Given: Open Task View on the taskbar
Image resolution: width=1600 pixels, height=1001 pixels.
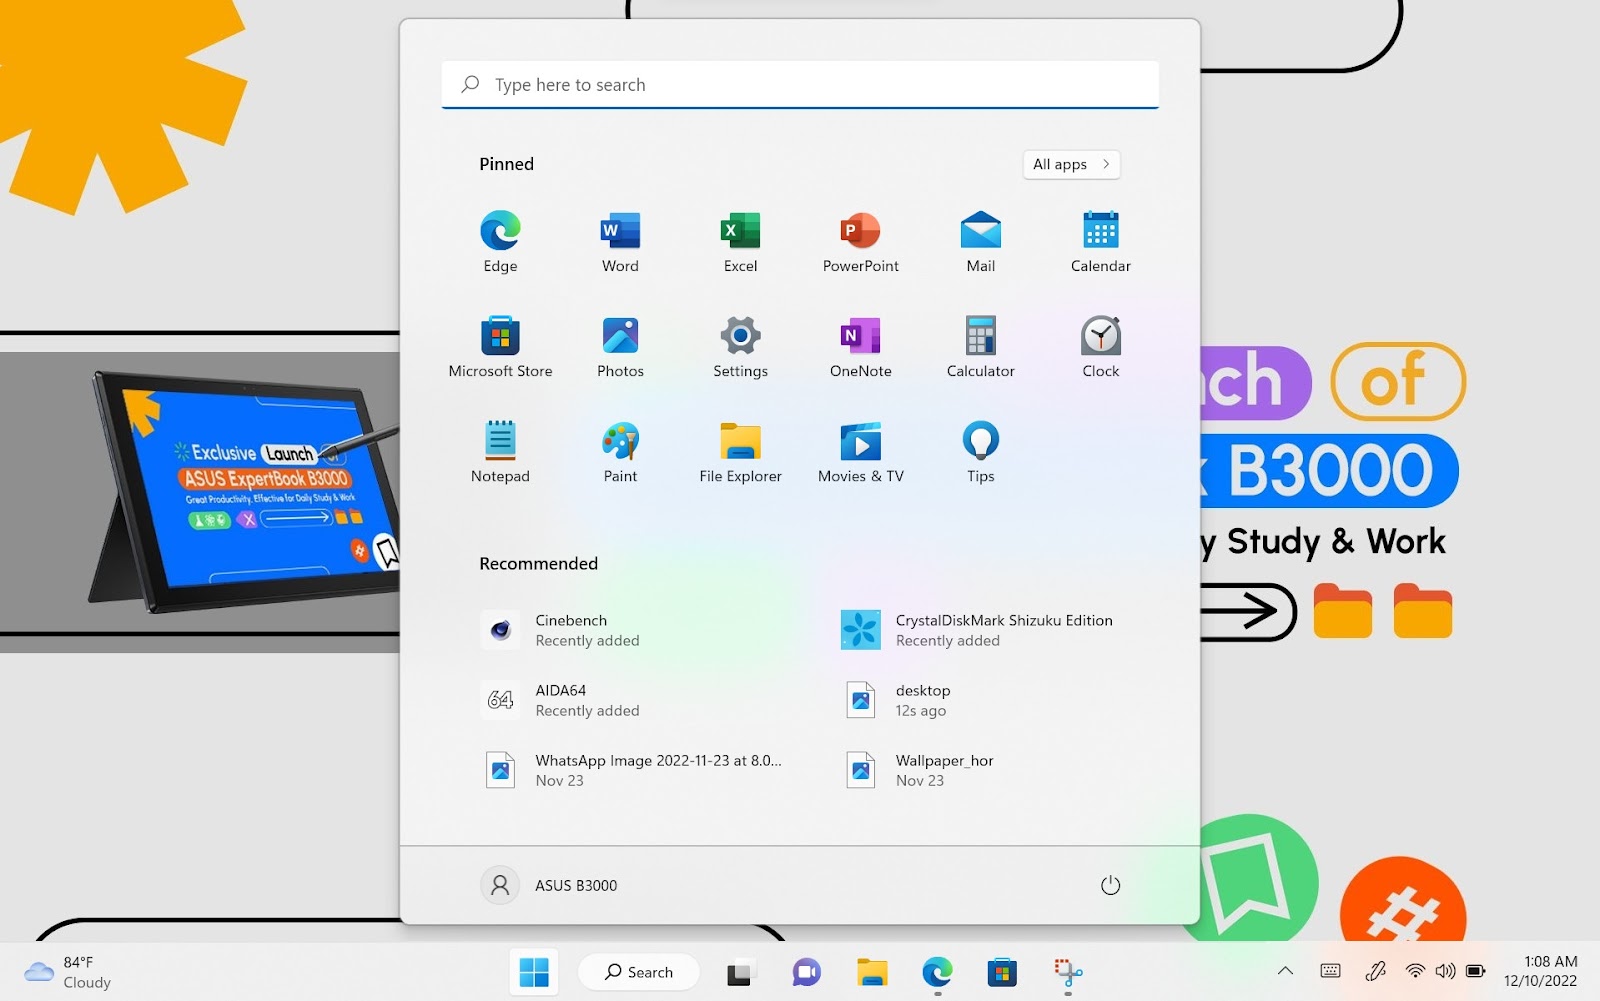Looking at the screenshot, I should click(x=740, y=972).
